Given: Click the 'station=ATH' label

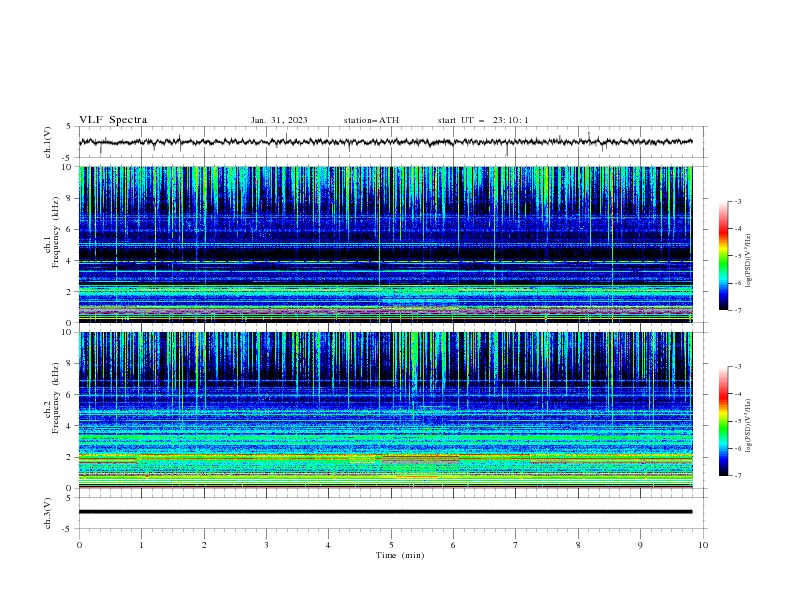Looking at the screenshot, I should coord(371,120).
